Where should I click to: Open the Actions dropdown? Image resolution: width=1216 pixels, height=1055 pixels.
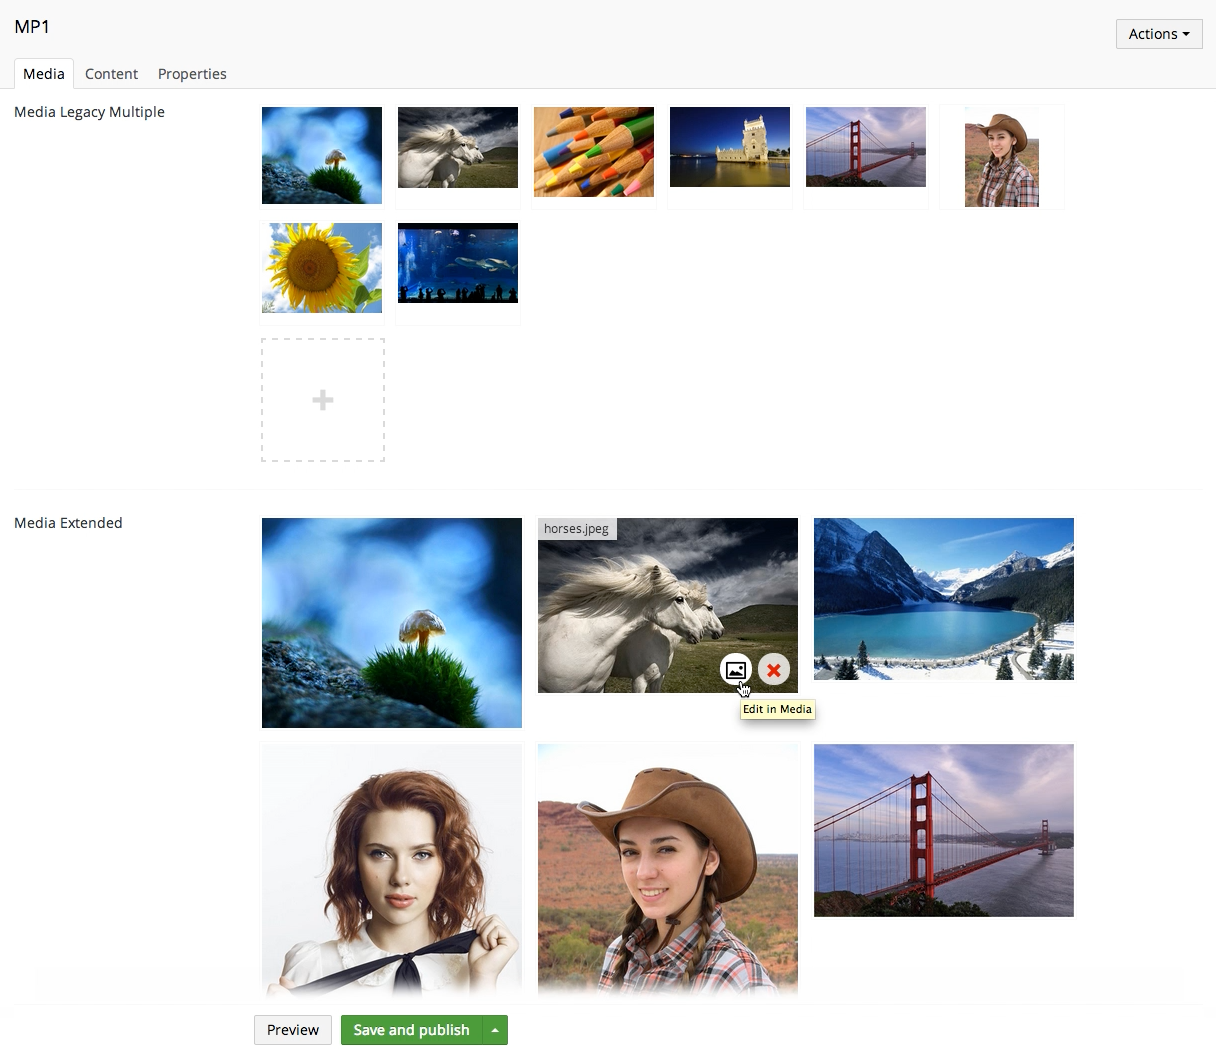1159,33
